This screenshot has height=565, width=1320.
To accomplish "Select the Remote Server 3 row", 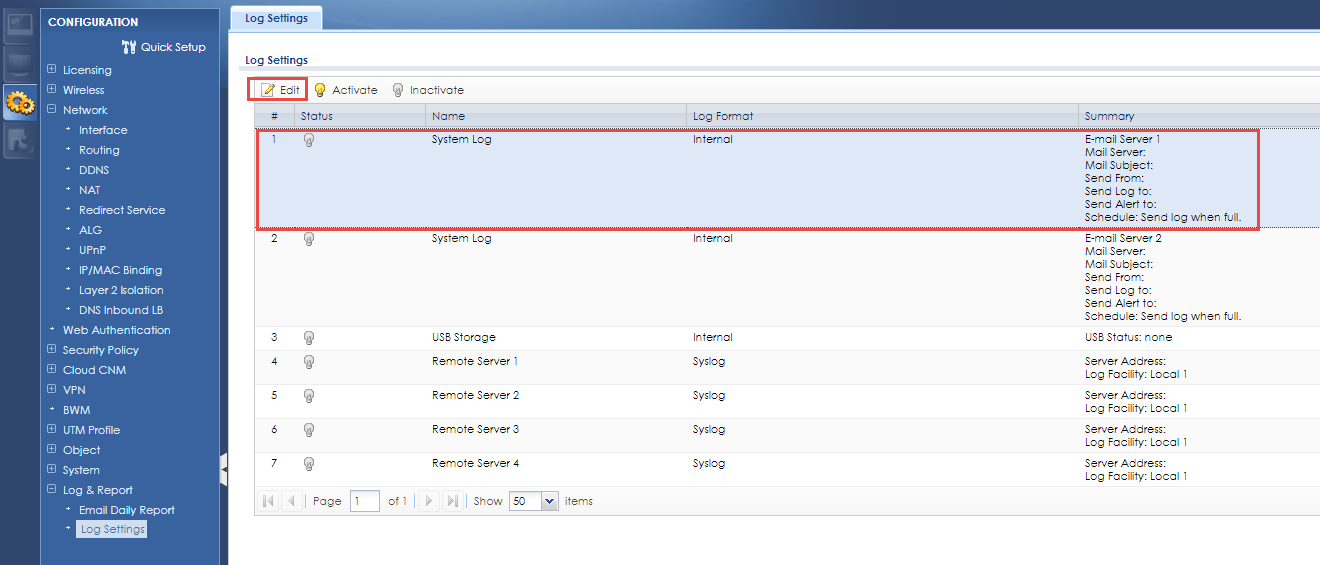I will [x=475, y=430].
